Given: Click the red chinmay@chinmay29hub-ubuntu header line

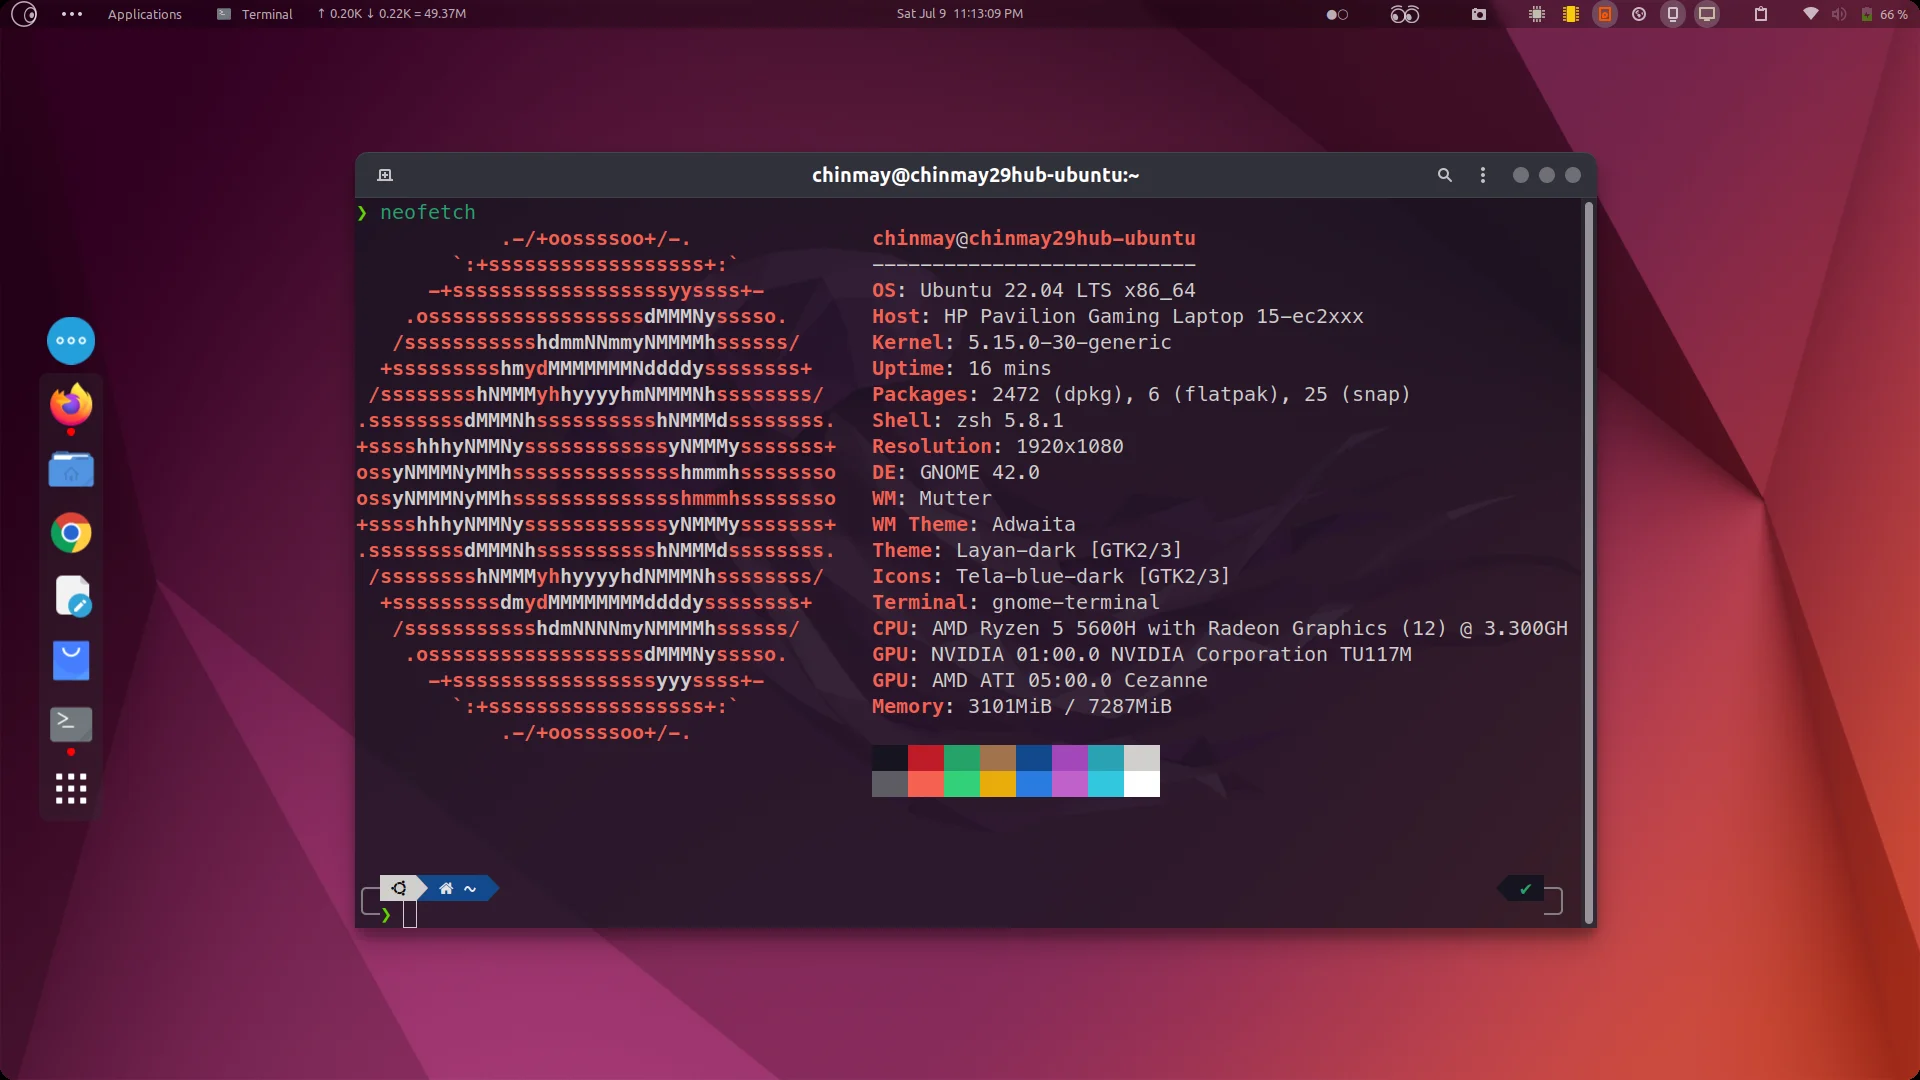Looking at the screenshot, I should coord(1034,238).
